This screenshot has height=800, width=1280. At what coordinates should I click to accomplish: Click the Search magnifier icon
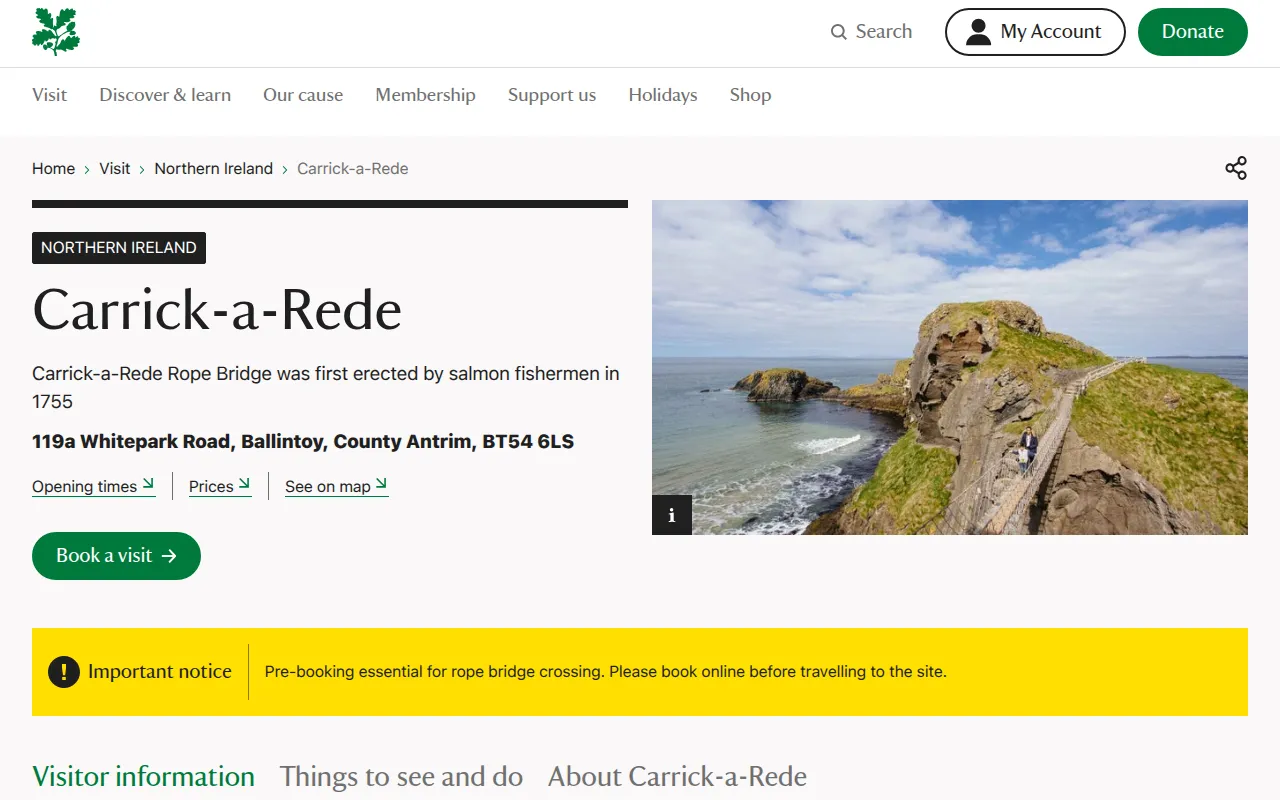point(838,32)
